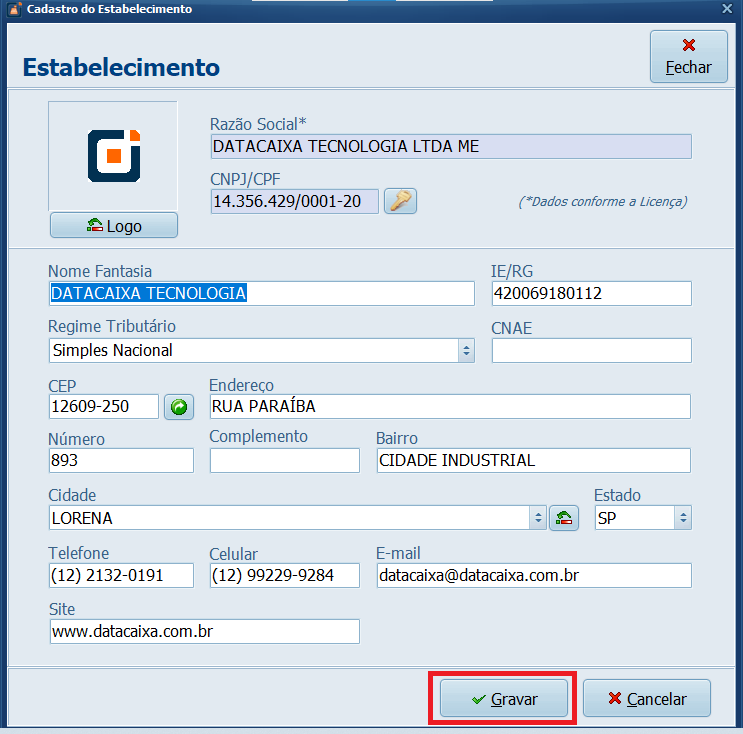Save the record with Gravar
743x734 pixels.
[504, 698]
